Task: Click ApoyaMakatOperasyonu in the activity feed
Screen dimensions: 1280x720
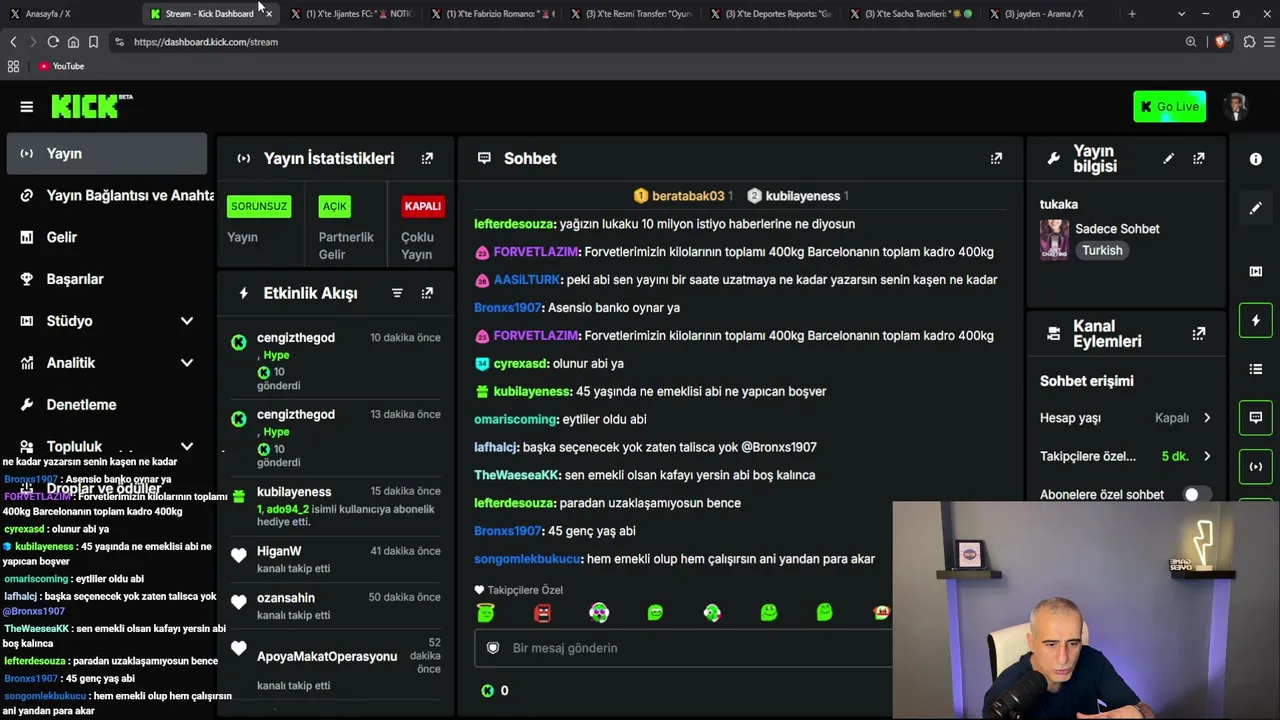Action: click(x=327, y=656)
